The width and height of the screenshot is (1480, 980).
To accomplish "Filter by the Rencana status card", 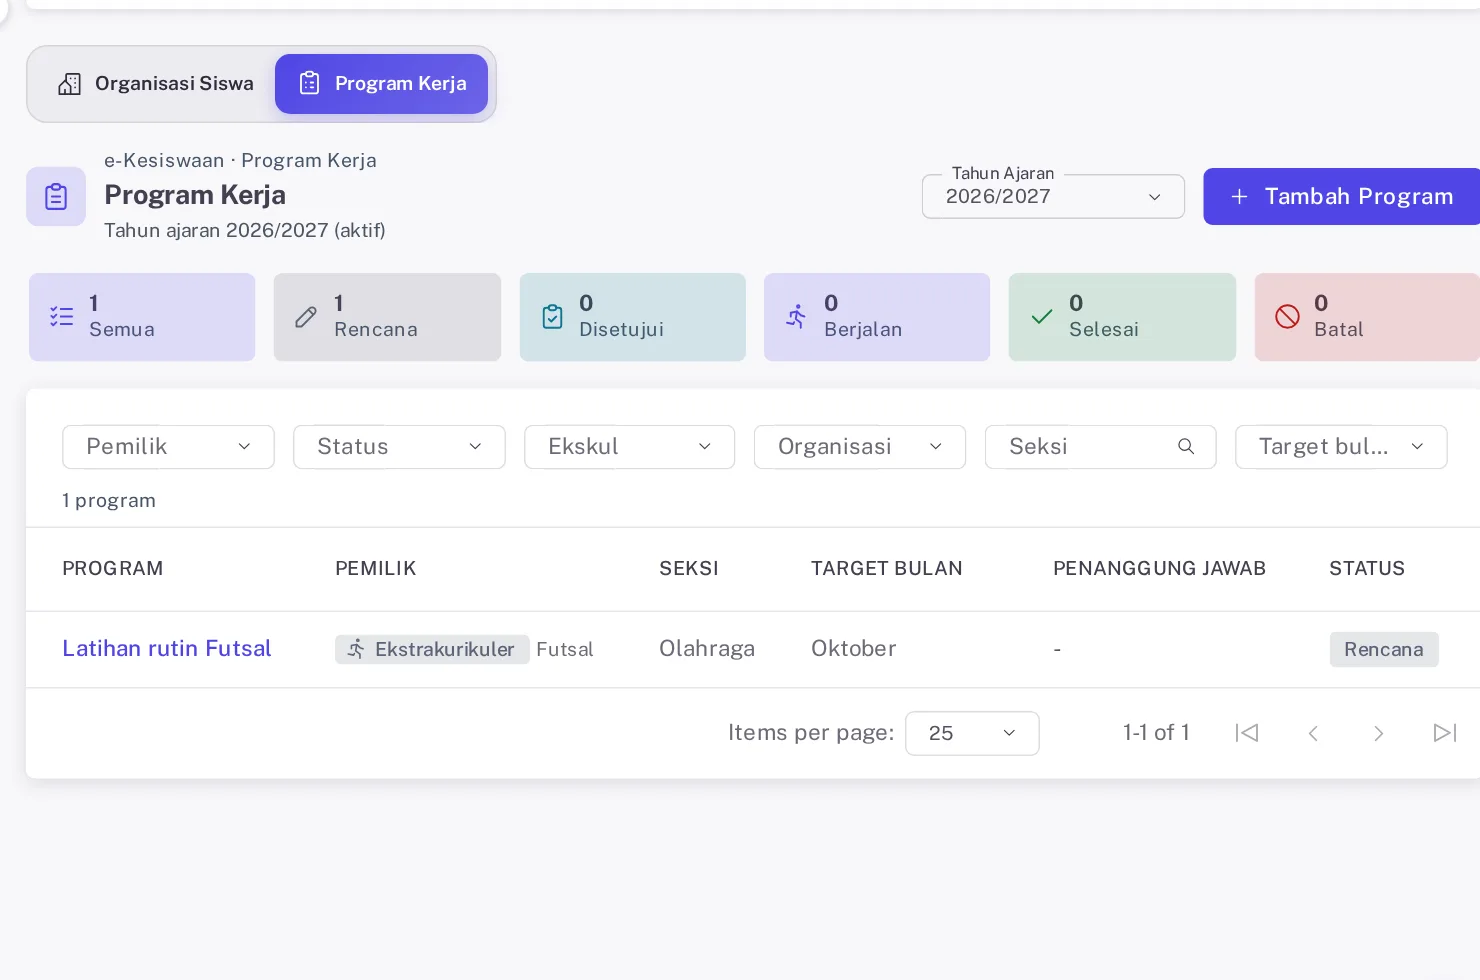I will pos(387,317).
